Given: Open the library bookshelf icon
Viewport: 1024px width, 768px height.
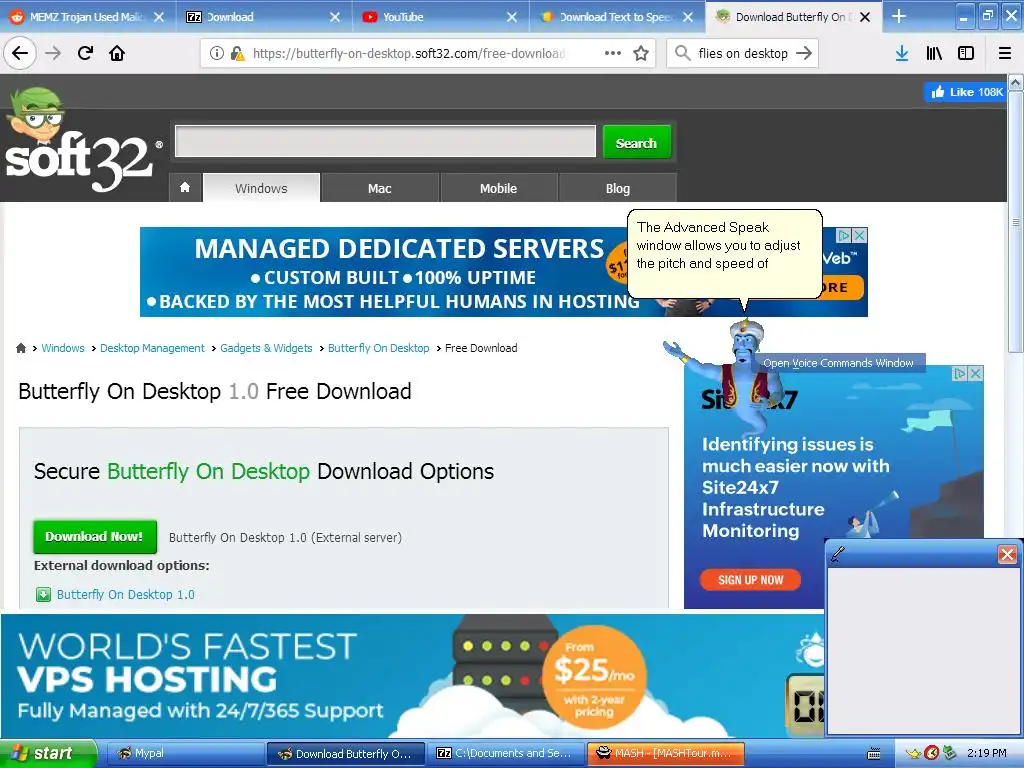Looking at the screenshot, I should click(934, 53).
